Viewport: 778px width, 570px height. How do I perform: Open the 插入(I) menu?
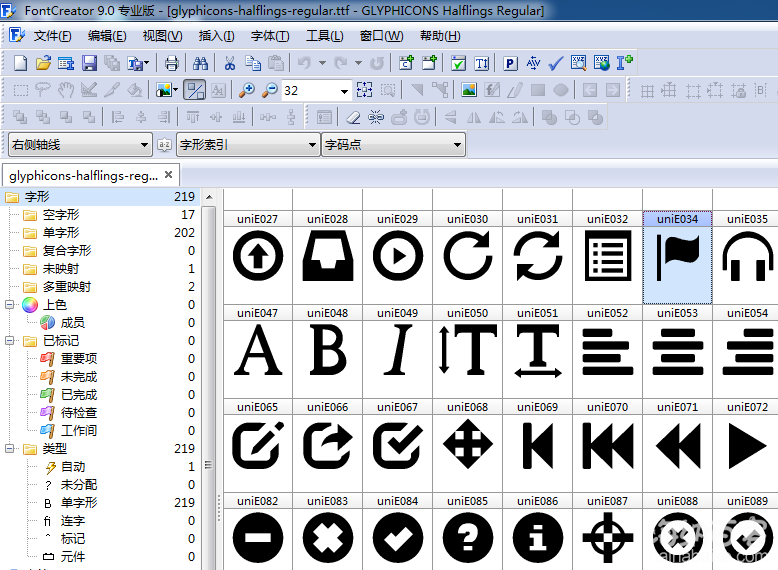tap(216, 36)
